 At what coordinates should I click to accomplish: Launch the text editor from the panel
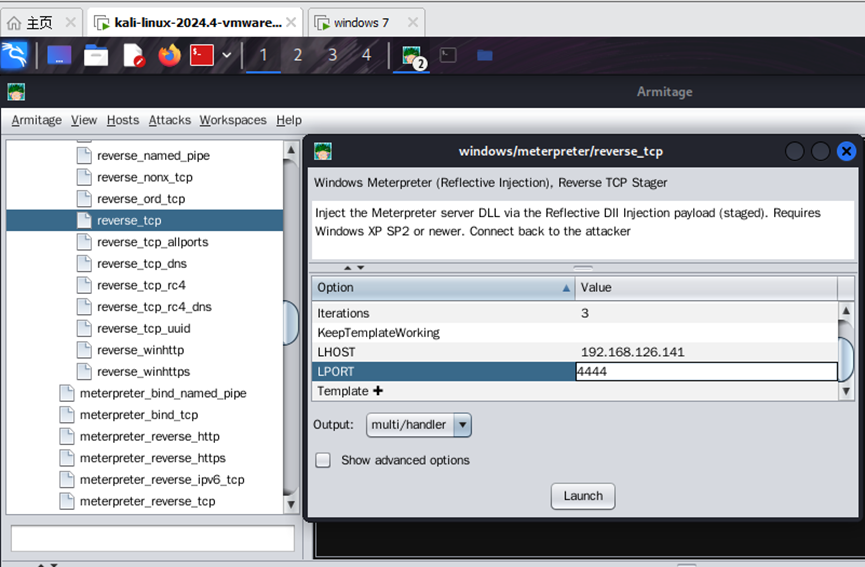[134, 55]
